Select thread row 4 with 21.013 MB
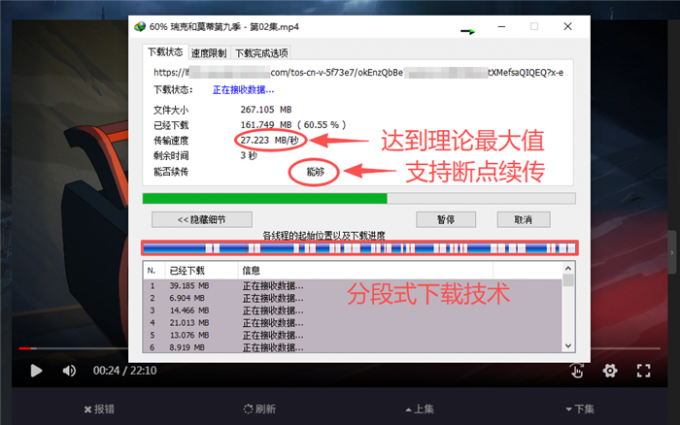680x425 pixels. pos(352,323)
